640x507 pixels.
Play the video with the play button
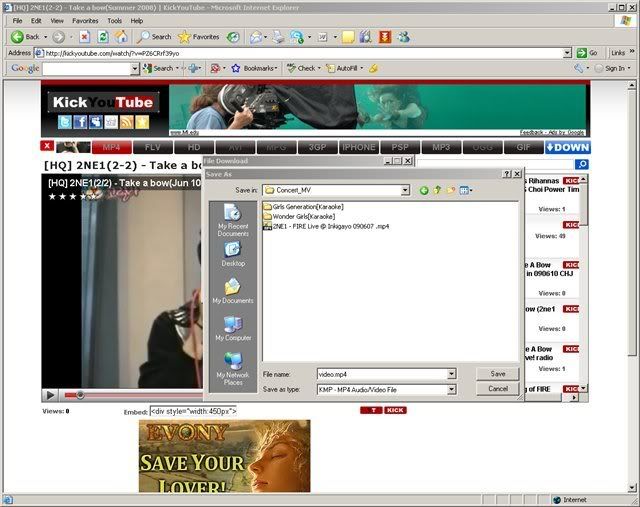(x=50, y=395)
